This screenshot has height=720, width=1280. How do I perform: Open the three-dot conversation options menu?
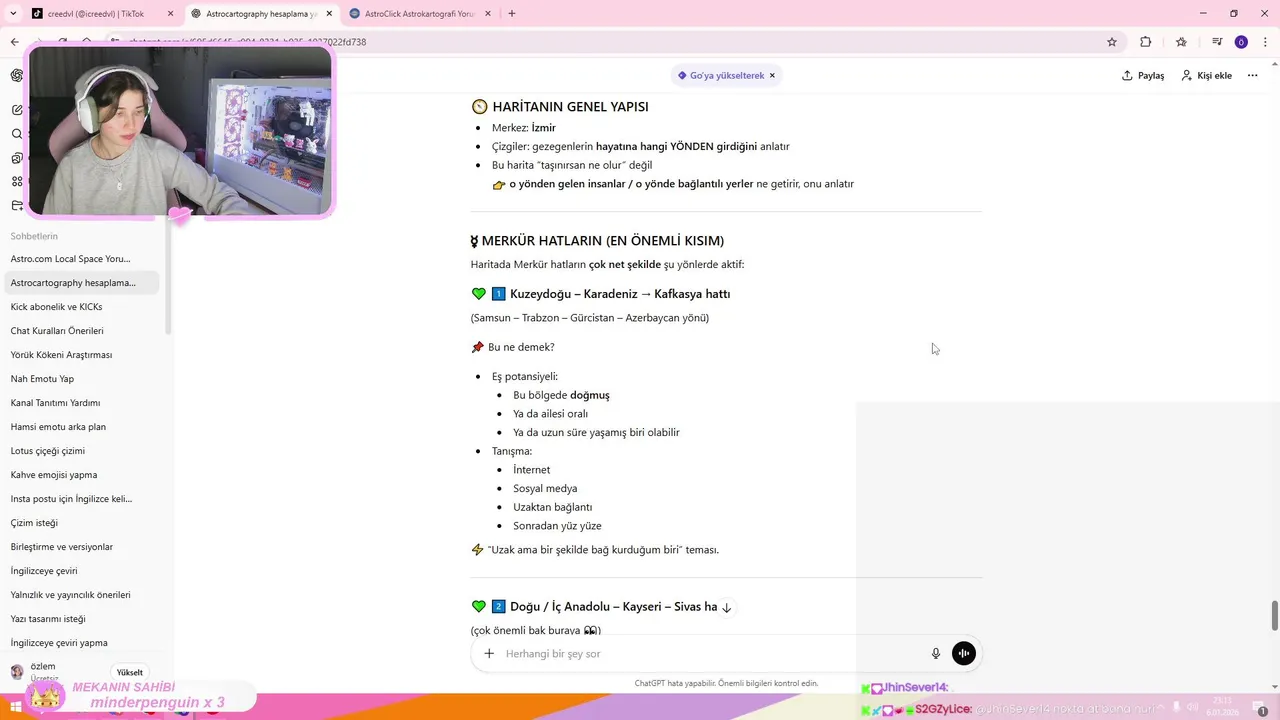pos(1252,75)
